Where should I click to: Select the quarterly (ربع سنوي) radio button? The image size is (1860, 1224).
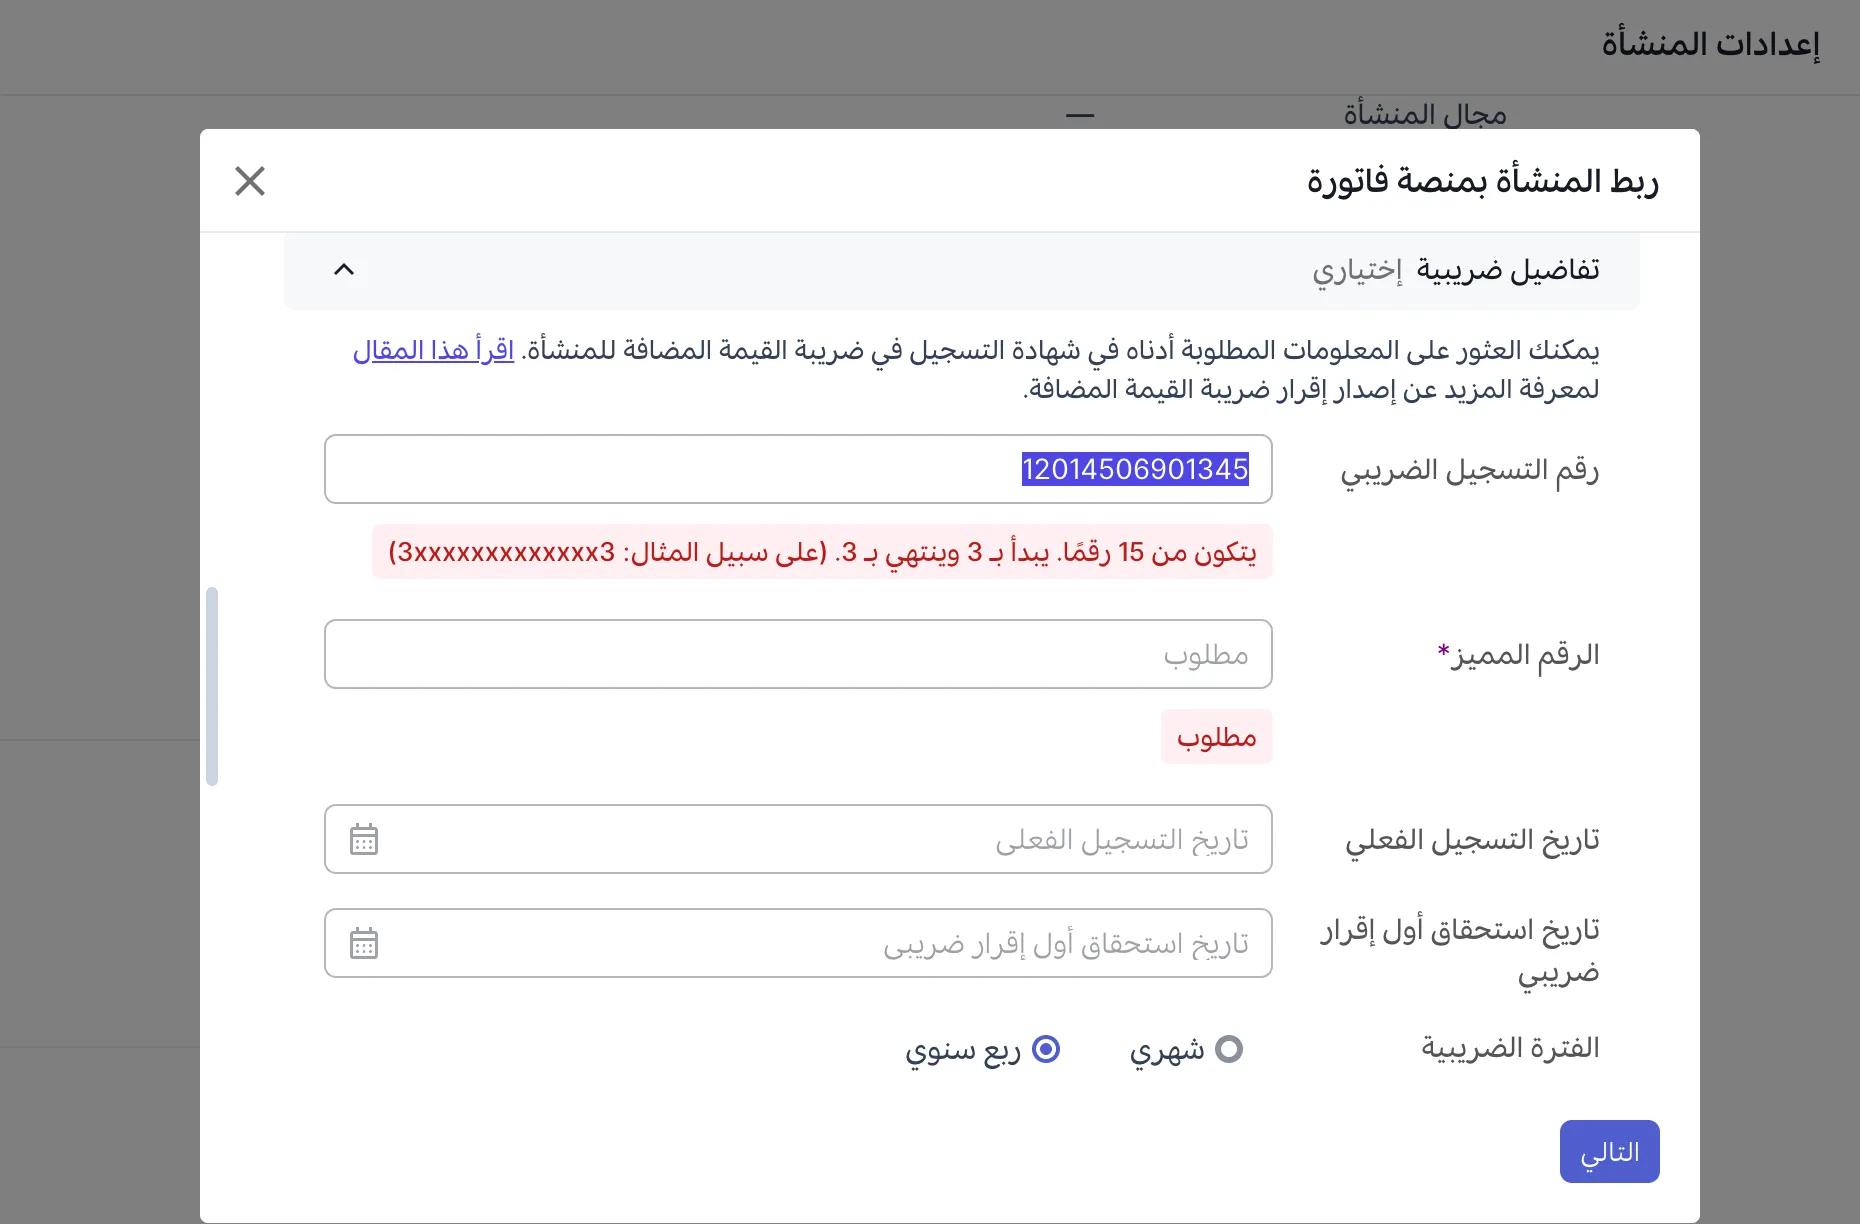pos(1047,1049)
